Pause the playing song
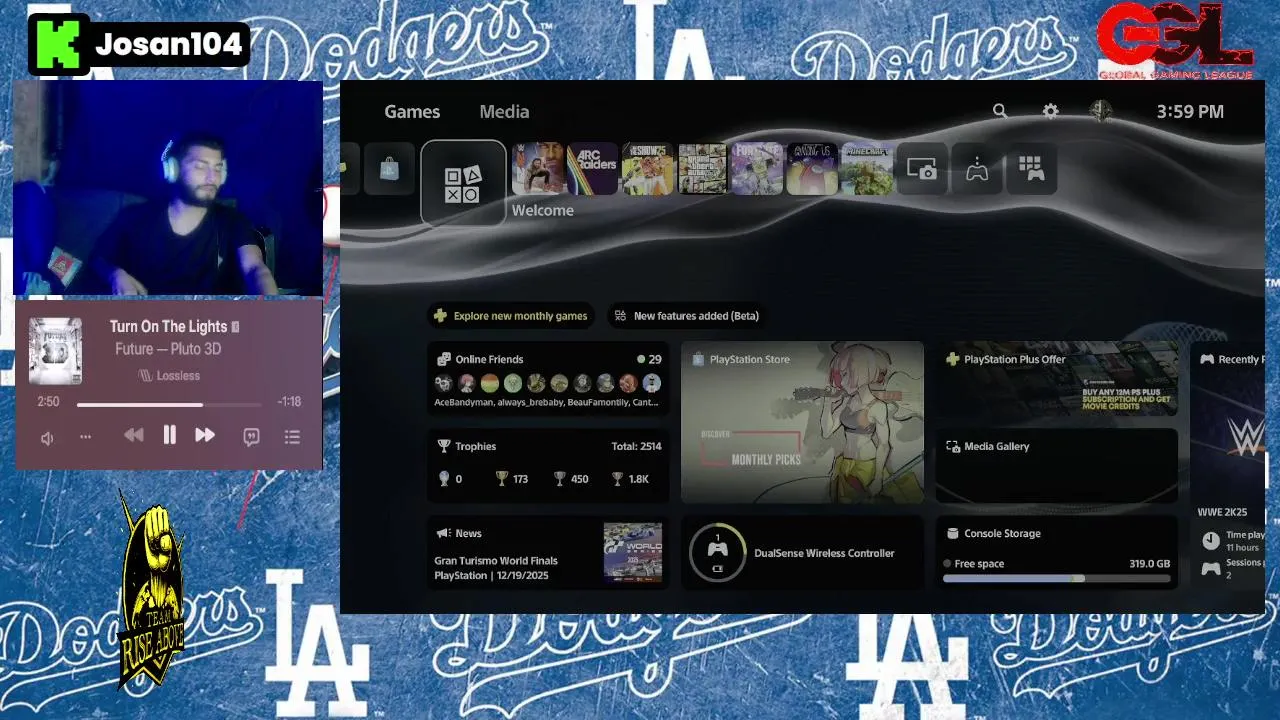The height and width of the screenshot is (720, 1280). (x=169, y=435)
